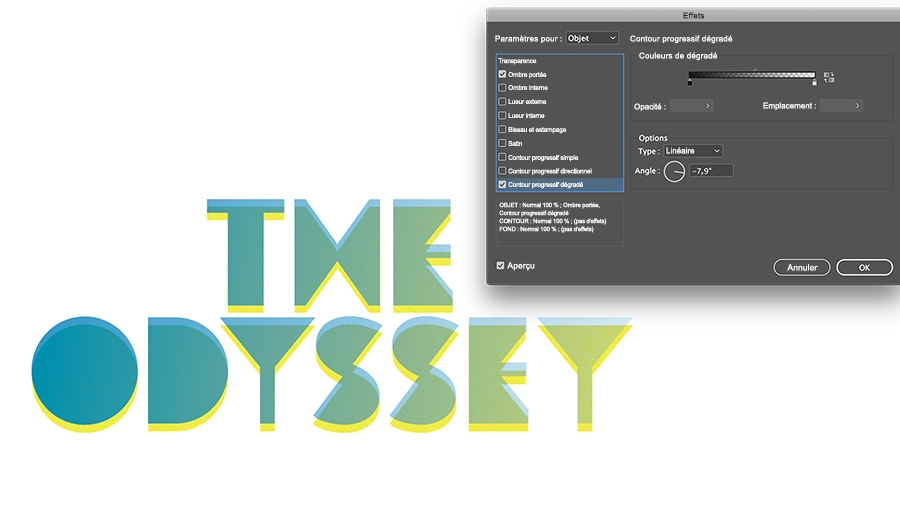
Task: Enable the Contour progressif directionnel checkbox
Action: [502, 171]
